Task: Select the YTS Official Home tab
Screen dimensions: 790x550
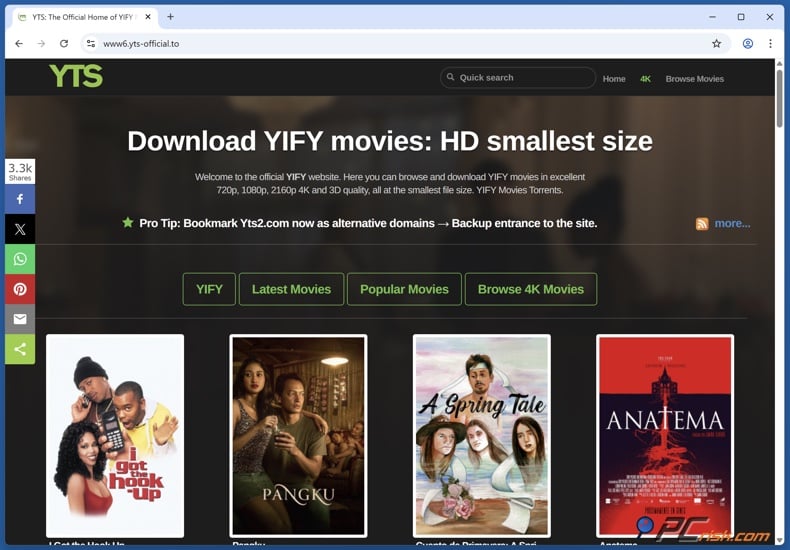Action: [85, 17]
